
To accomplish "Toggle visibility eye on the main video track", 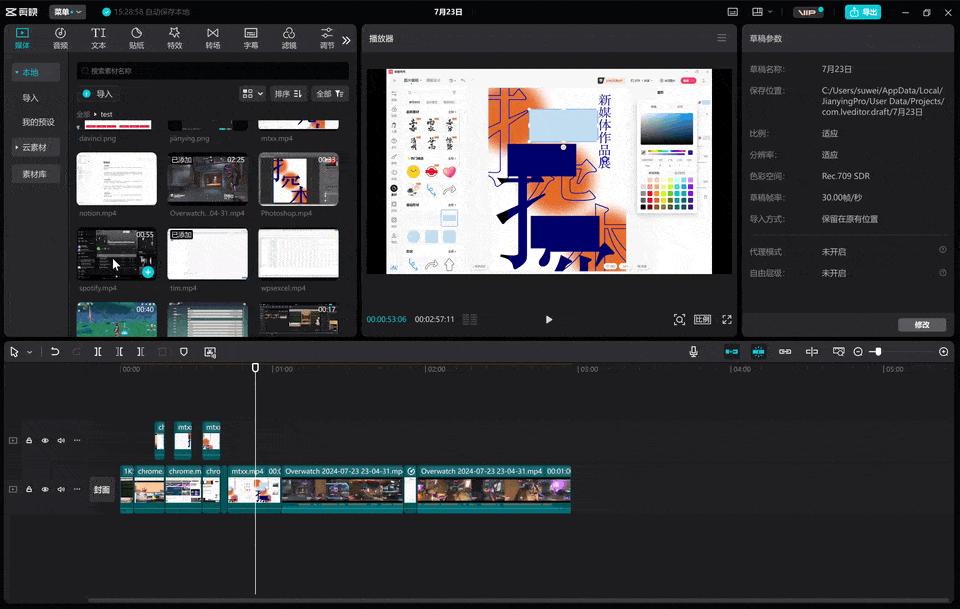I will (45, 489).
